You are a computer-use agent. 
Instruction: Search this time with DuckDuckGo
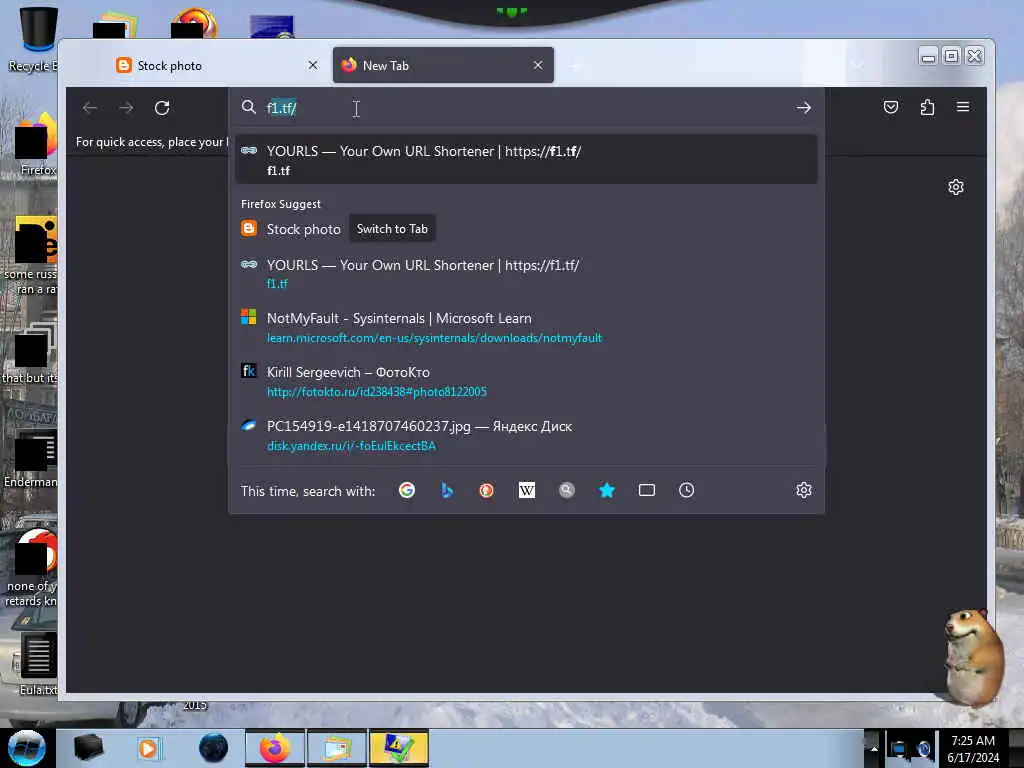pos(487,490)
